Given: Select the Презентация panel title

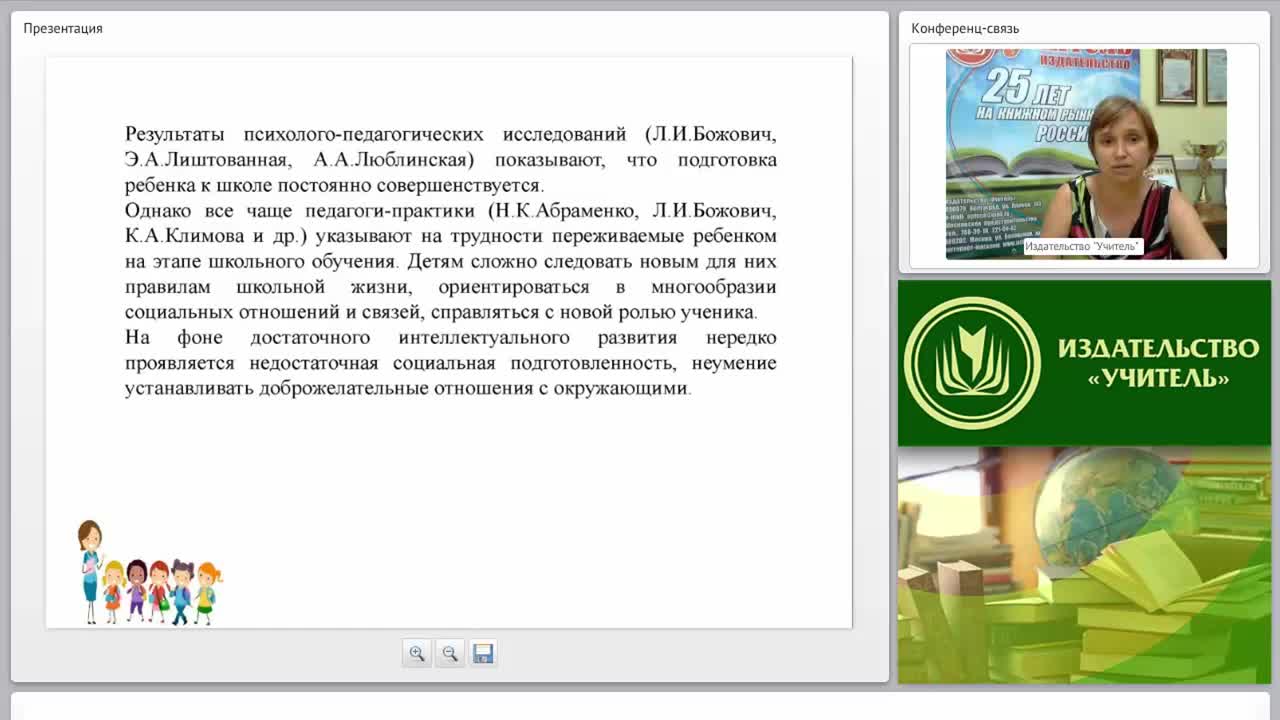Looking at the screenshot, I should tap(63, 28).
